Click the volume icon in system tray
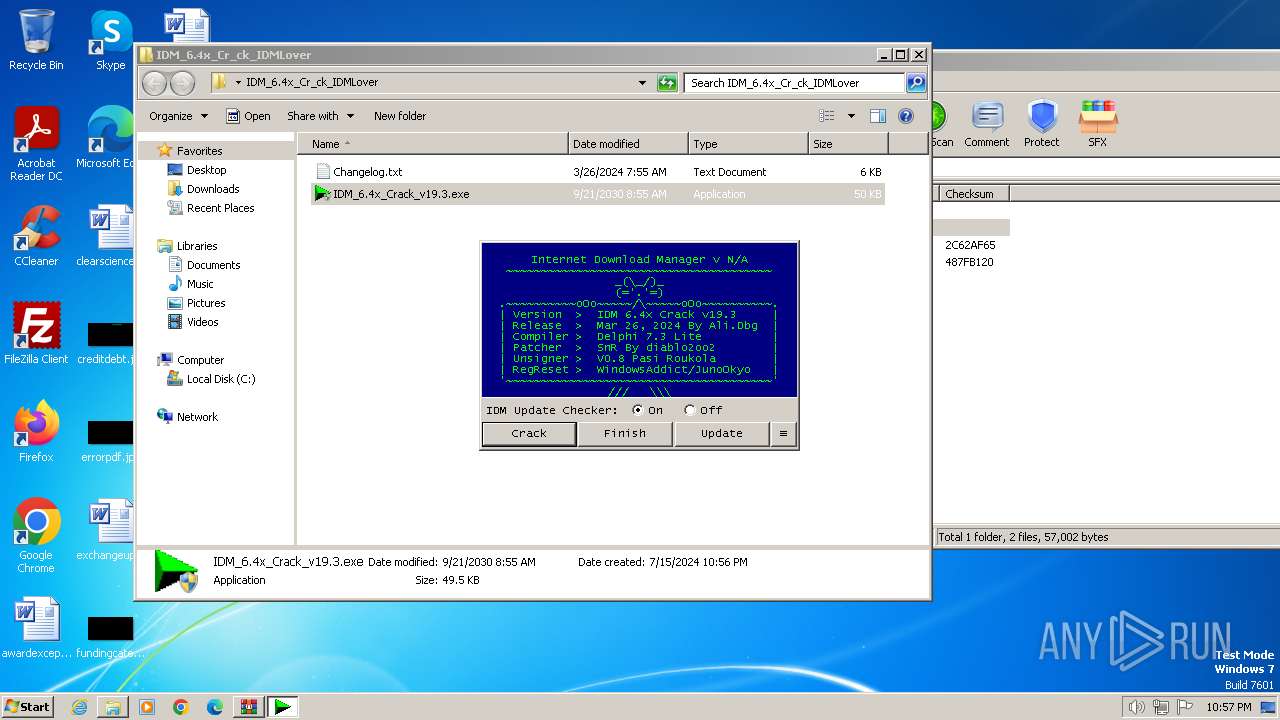Viewport: 1280px width, 720px height. tap(1136, 707)
